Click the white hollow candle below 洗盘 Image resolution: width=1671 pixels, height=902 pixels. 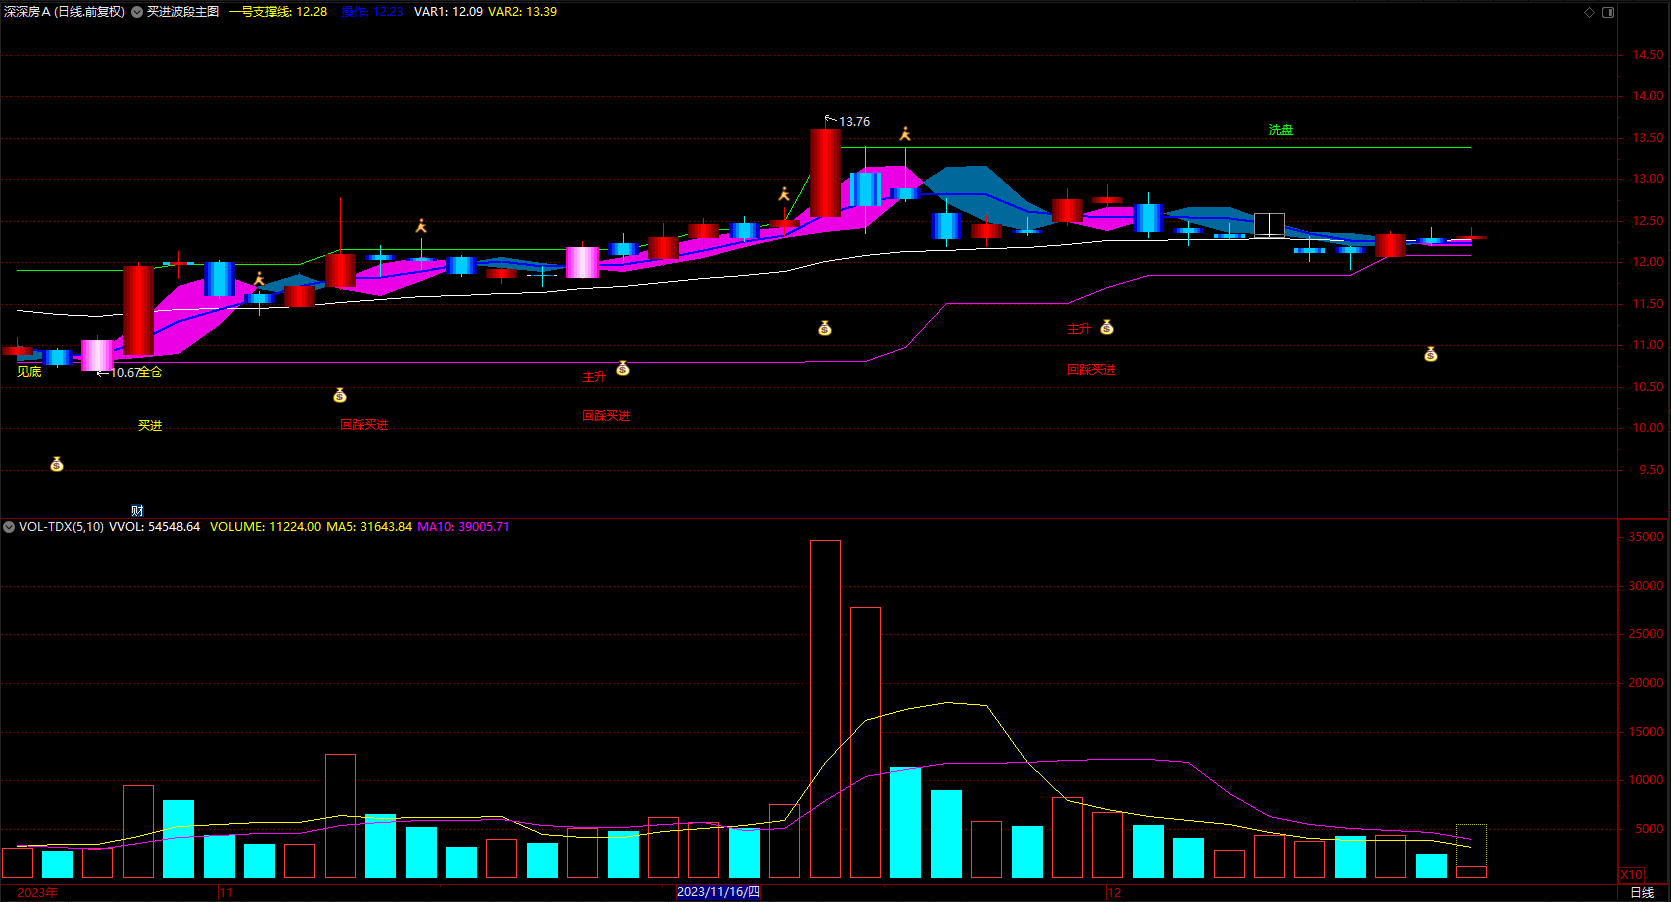tap(1269, 225)
